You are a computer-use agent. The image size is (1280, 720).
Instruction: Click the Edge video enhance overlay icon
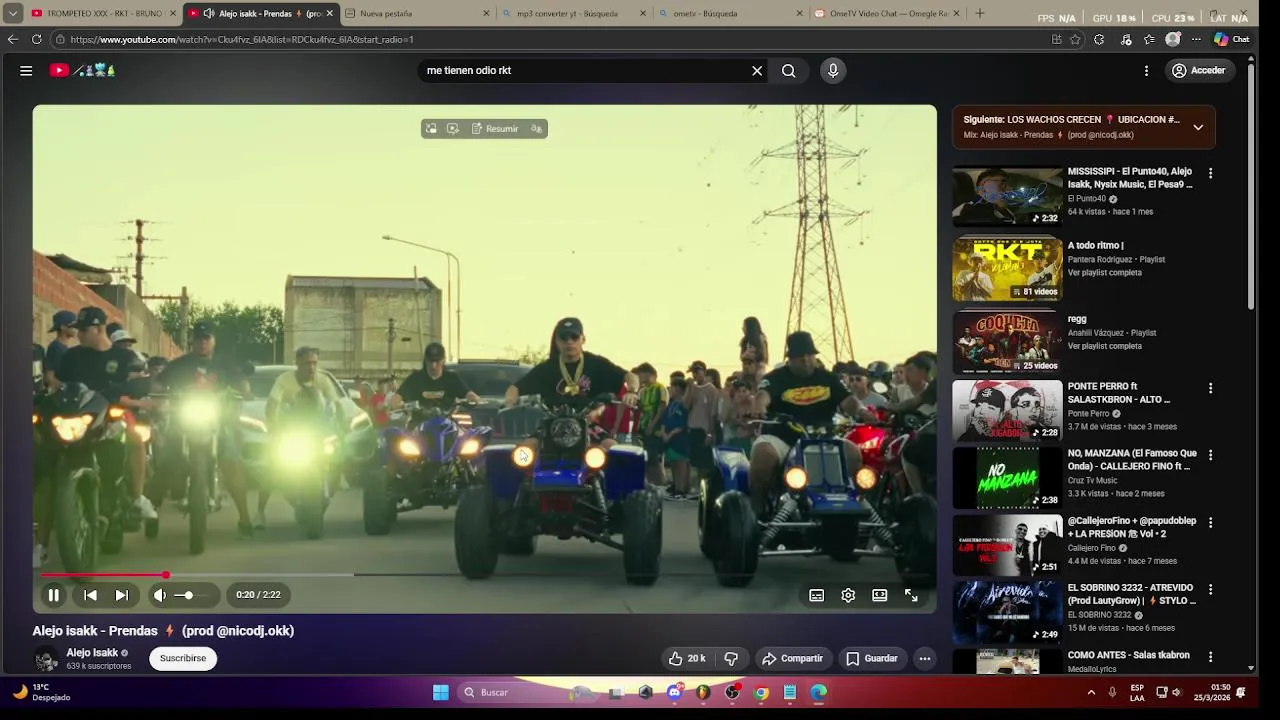[453, 129]
